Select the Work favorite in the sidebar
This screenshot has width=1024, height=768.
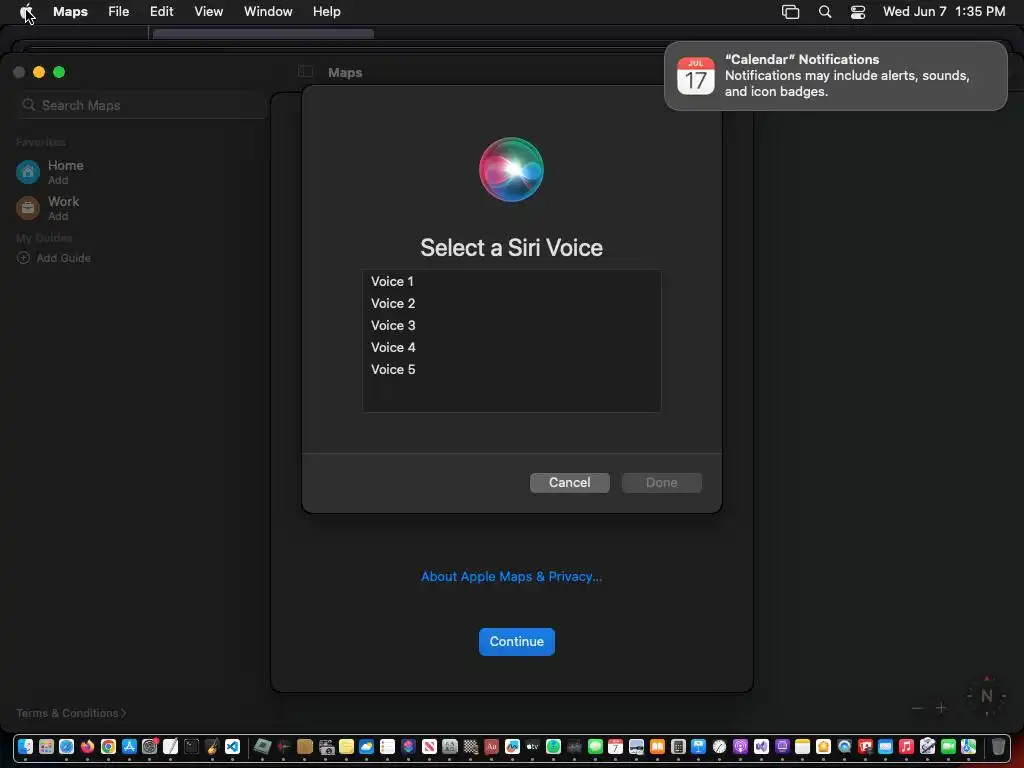(48, 208)
